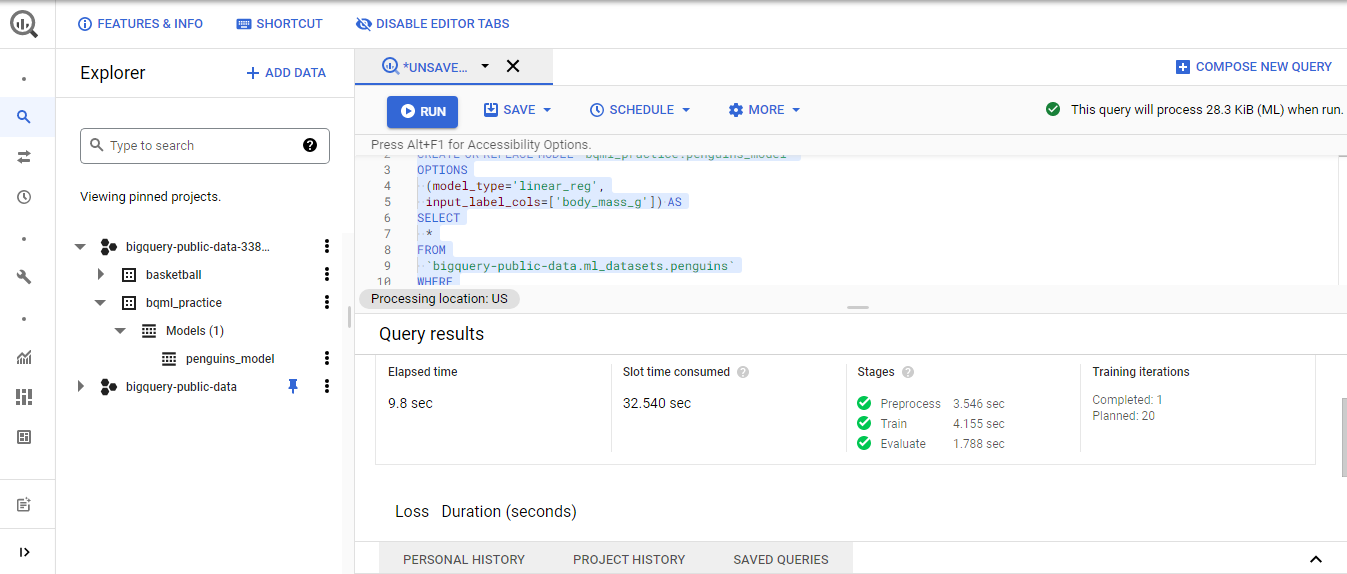Collapse the Models (1) group
1347x574 pixels.
(x=121, y=330)
